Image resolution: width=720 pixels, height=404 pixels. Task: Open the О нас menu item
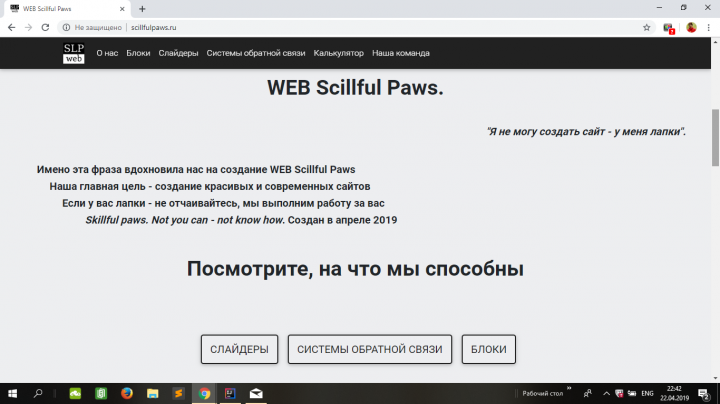pos(107,53)
